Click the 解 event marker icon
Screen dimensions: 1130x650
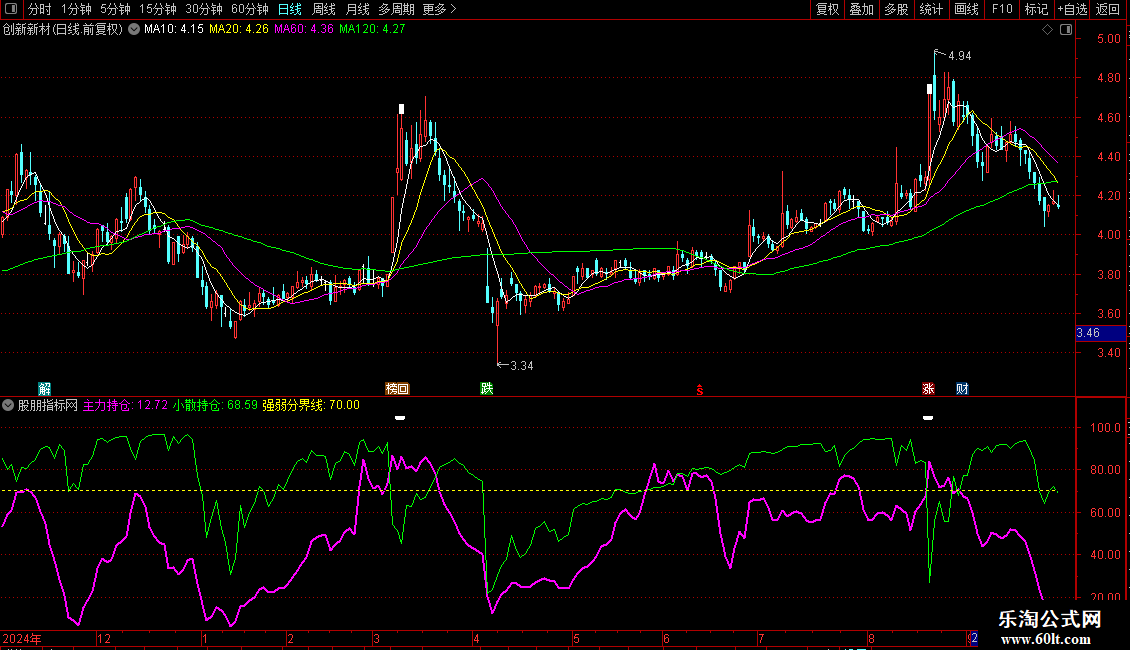44,388
